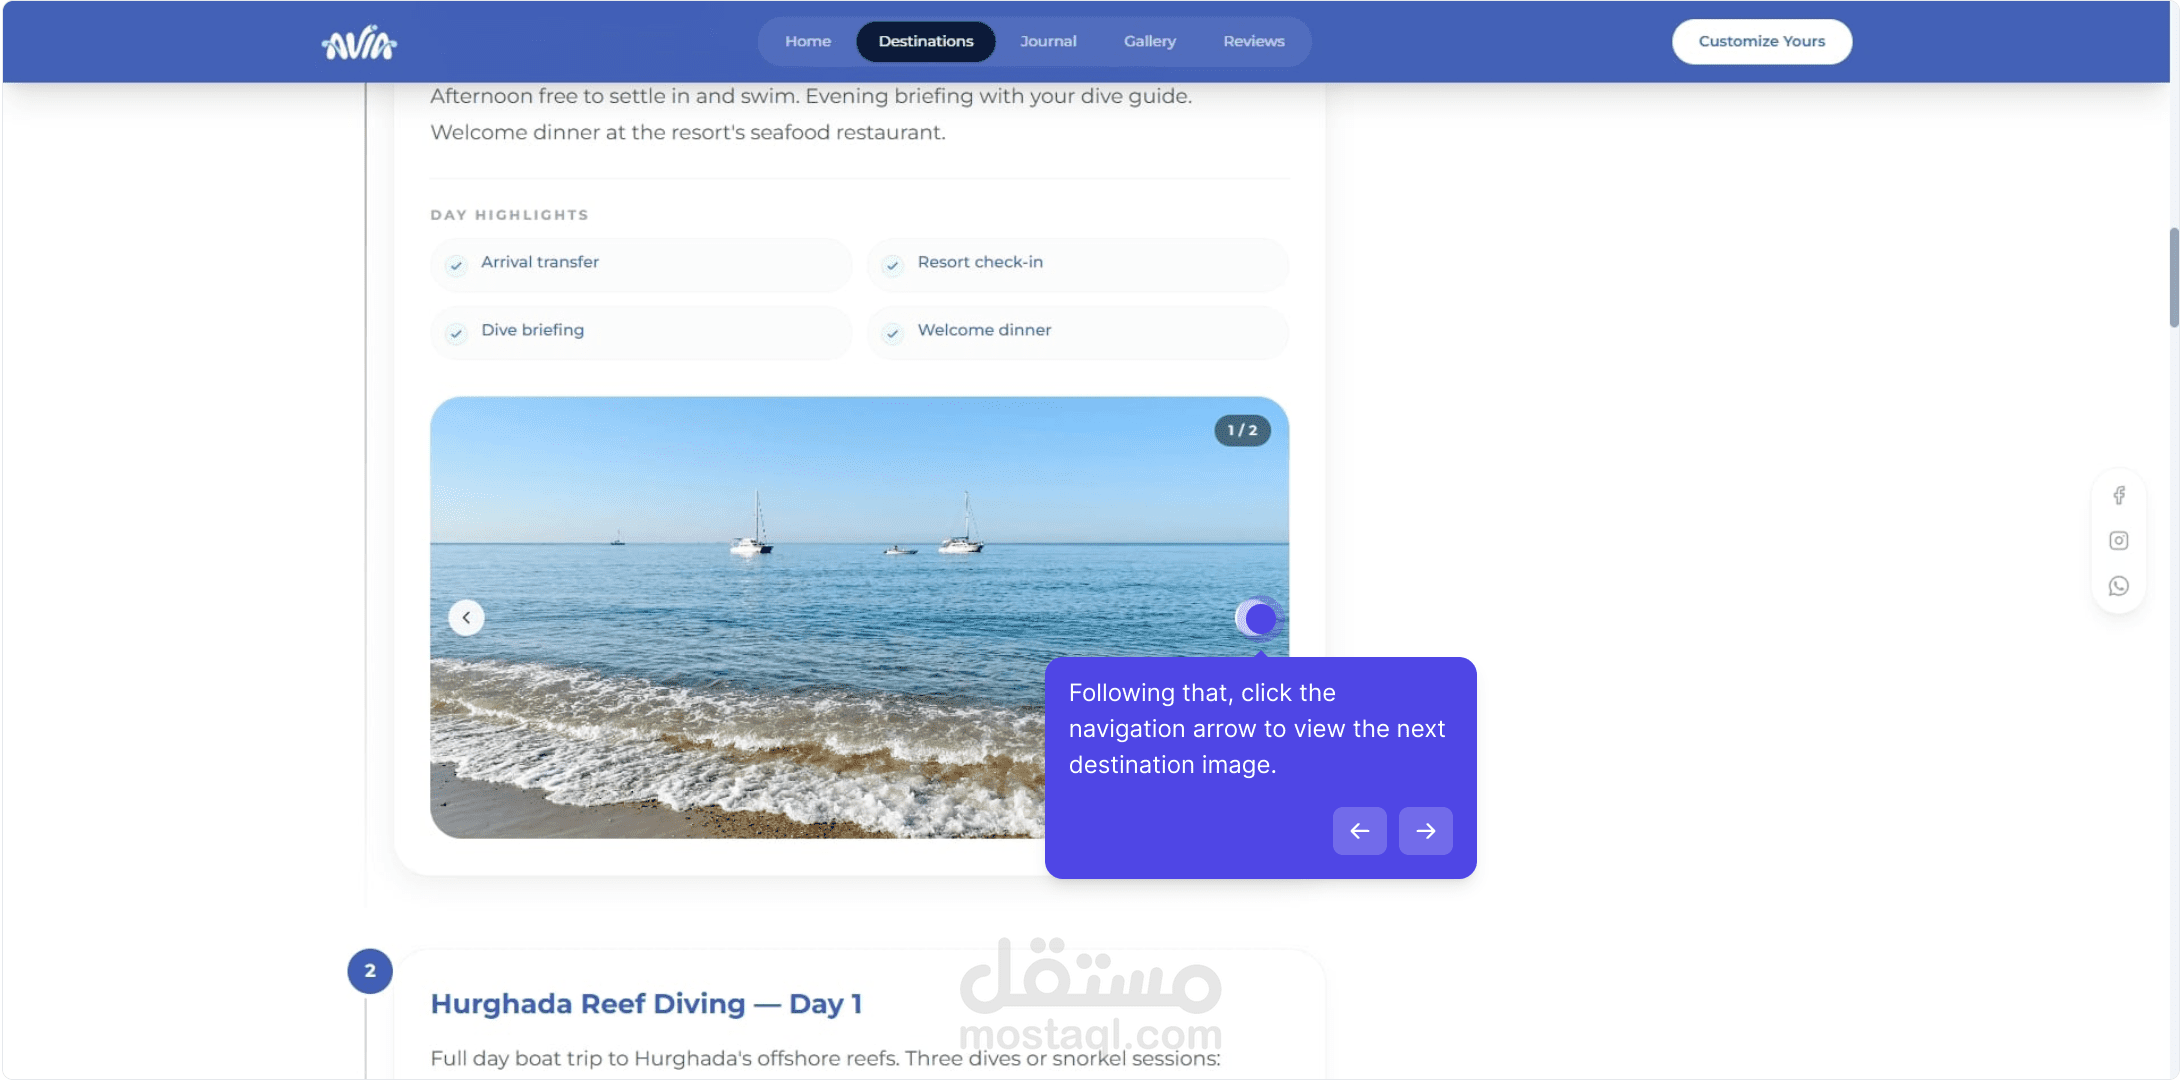Screen dimensions: 2182x1080
Task: Advance to next tour step arrow
Action: click(1425, 831)
